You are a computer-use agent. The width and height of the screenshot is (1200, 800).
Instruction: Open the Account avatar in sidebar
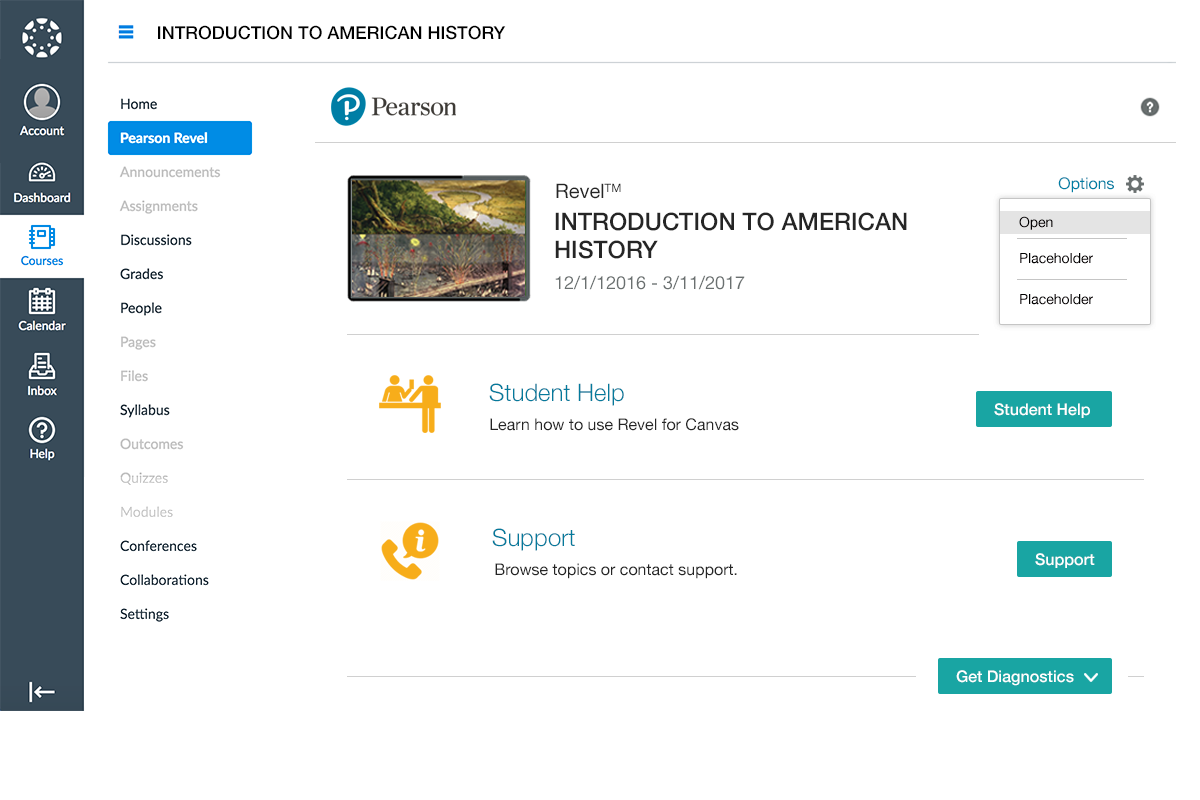click(42, 103)
